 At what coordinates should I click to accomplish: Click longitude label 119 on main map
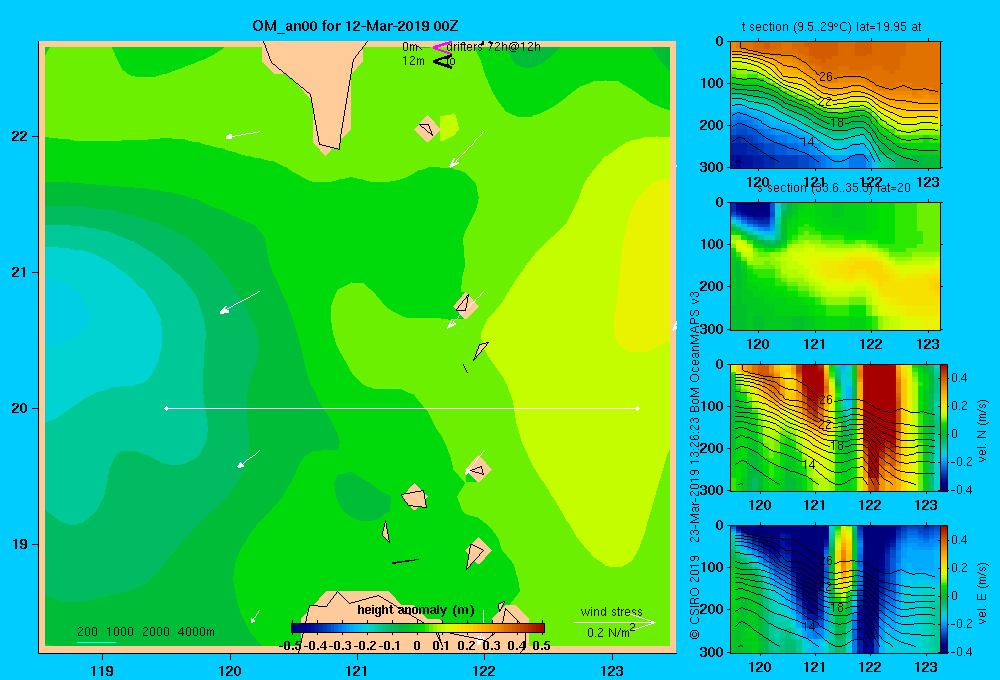point(102,670)
